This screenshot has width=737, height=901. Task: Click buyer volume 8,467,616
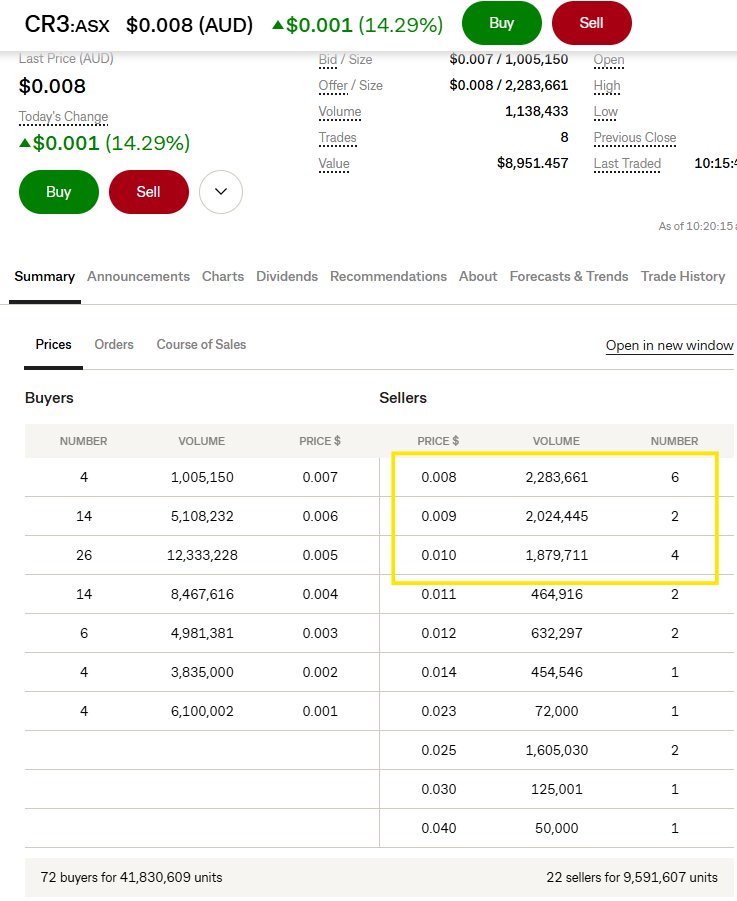pyautogui.click(x=202, y=594)
